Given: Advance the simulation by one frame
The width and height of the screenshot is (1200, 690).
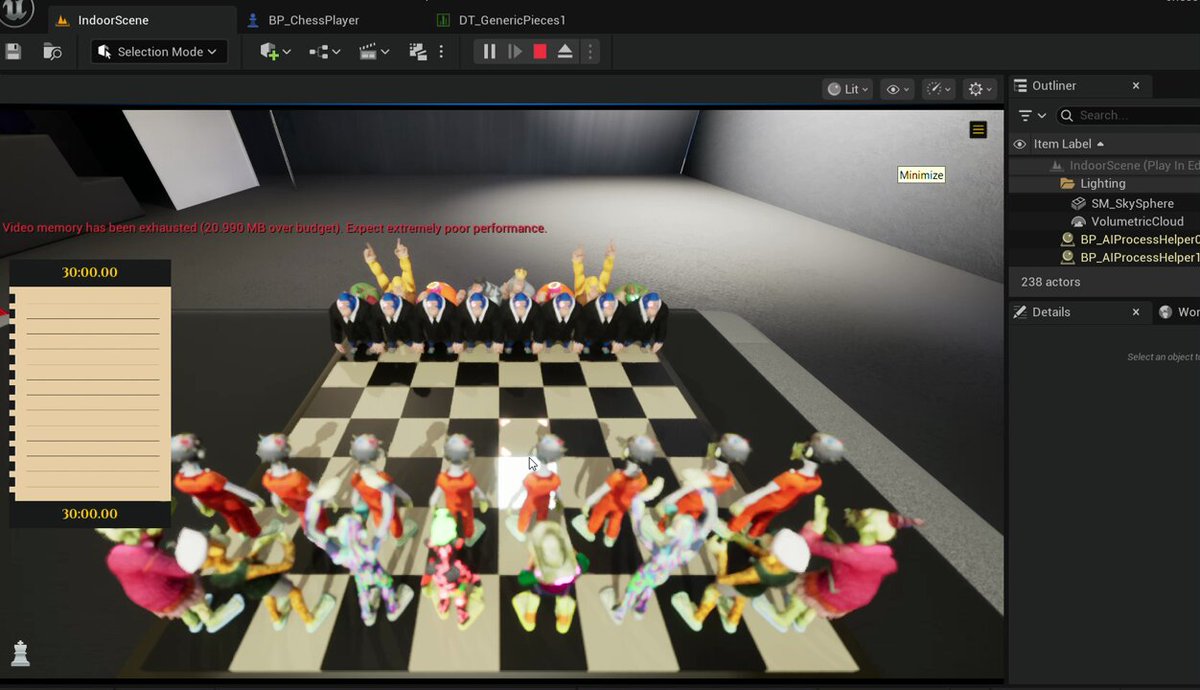Looking at the screenshot, I should (x=515, y=51).
